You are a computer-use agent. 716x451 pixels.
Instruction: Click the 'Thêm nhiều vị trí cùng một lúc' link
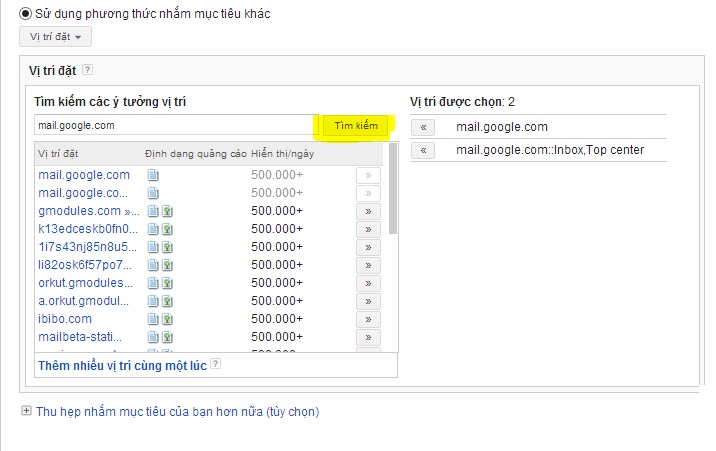[122, 366]
